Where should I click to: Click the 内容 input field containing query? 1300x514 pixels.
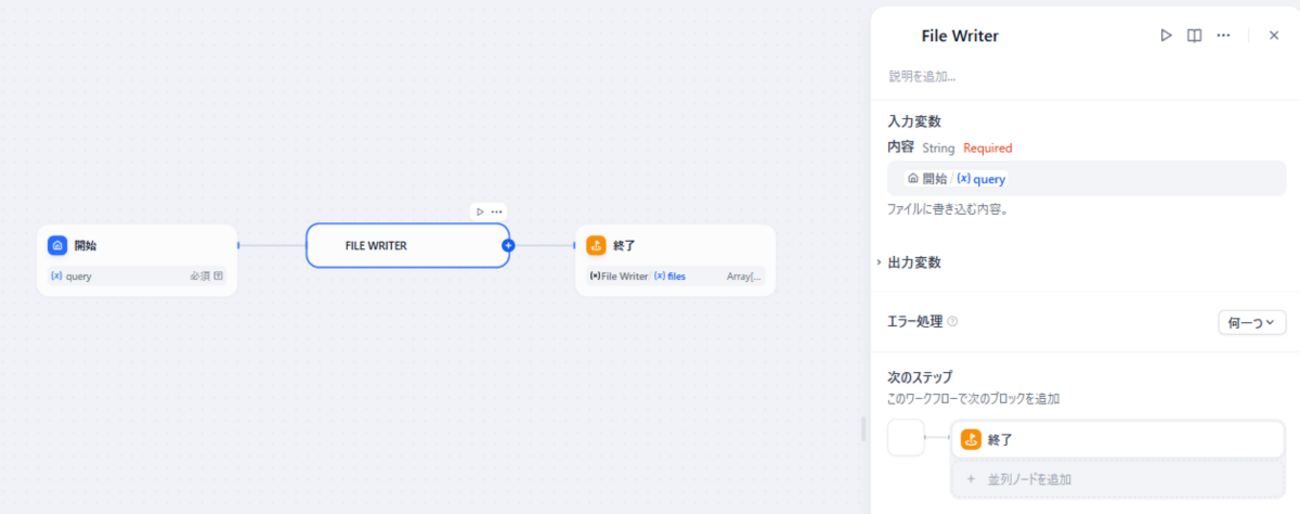point(1087,178)
